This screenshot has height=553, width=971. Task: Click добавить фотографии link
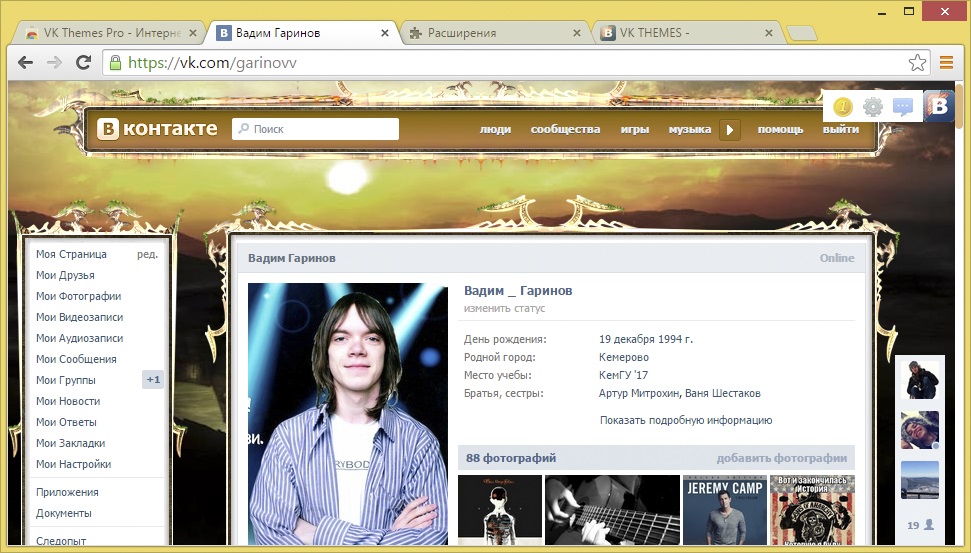click(782, 458)
